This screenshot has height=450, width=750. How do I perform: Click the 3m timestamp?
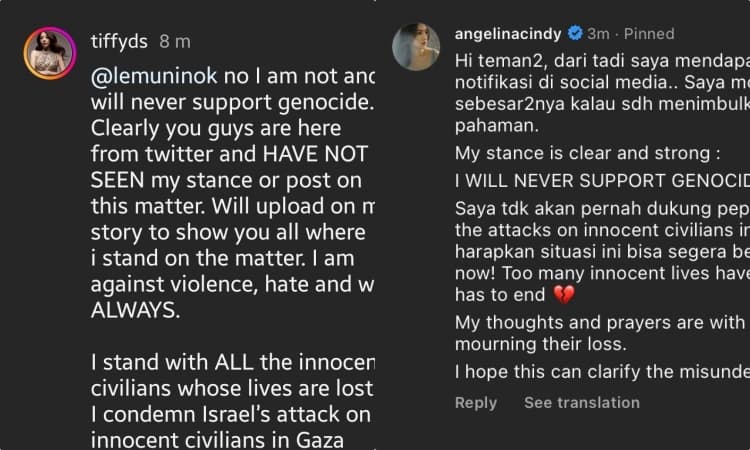point(596,34)
